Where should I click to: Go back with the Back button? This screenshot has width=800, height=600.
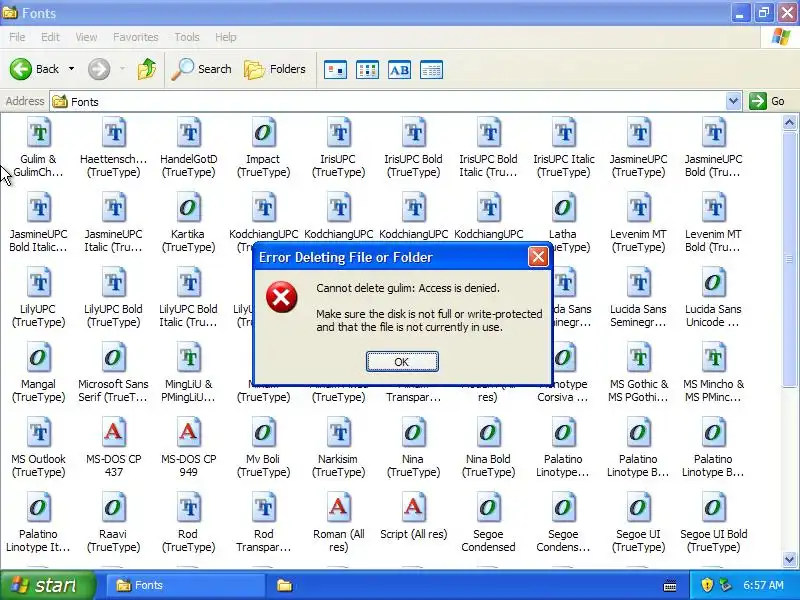34,69
